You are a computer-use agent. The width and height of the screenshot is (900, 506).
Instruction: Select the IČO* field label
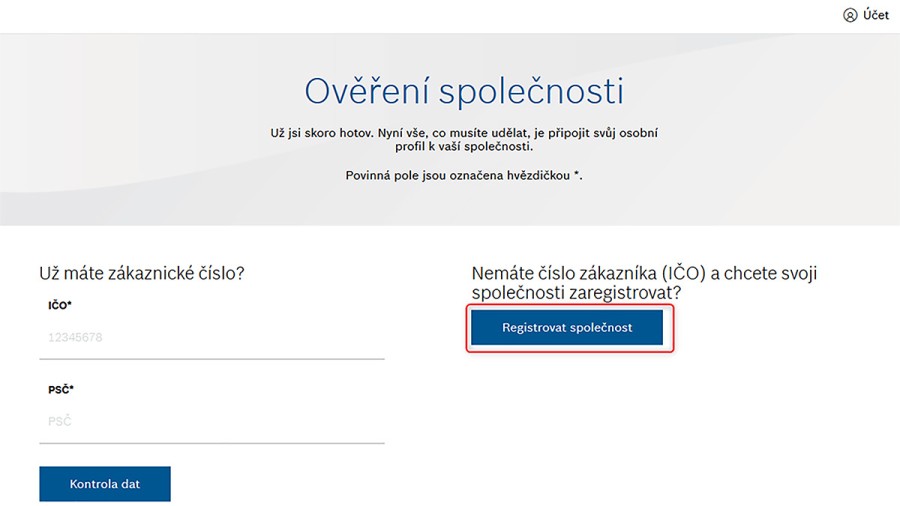(60, 305)
